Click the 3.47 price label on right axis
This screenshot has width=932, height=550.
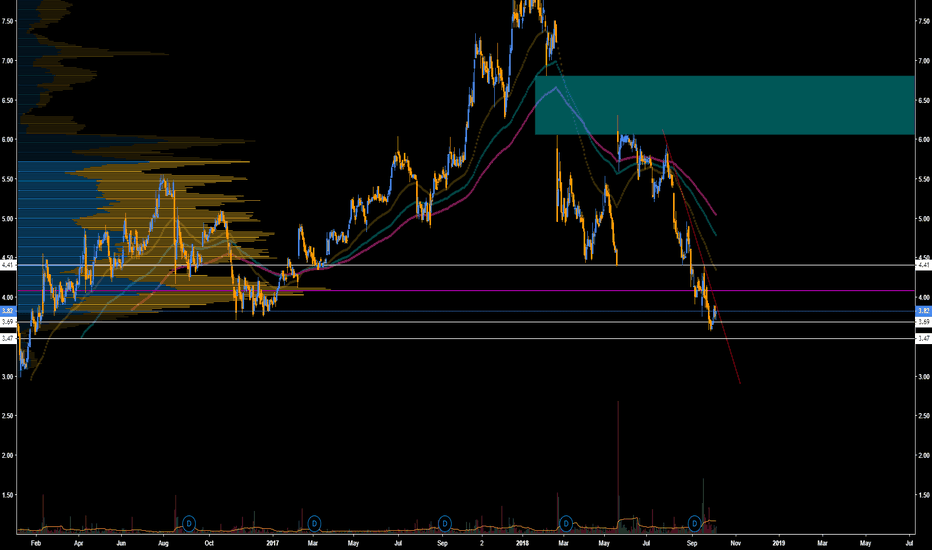click(923, 338)
